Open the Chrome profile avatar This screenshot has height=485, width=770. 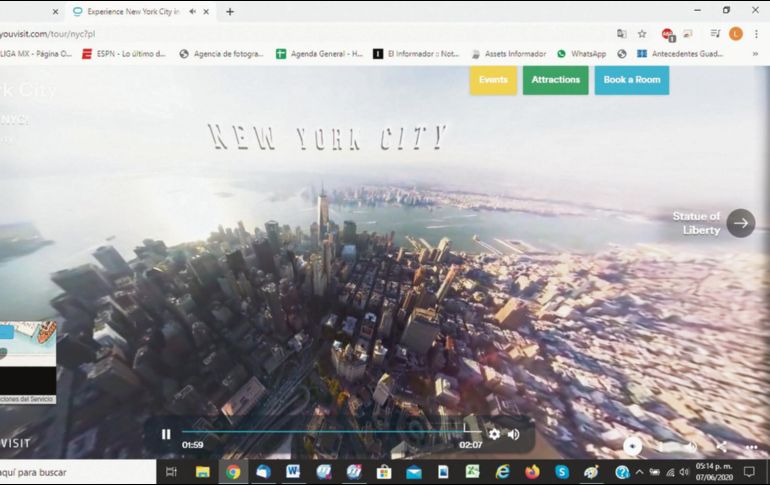click(x=735, y=34)
